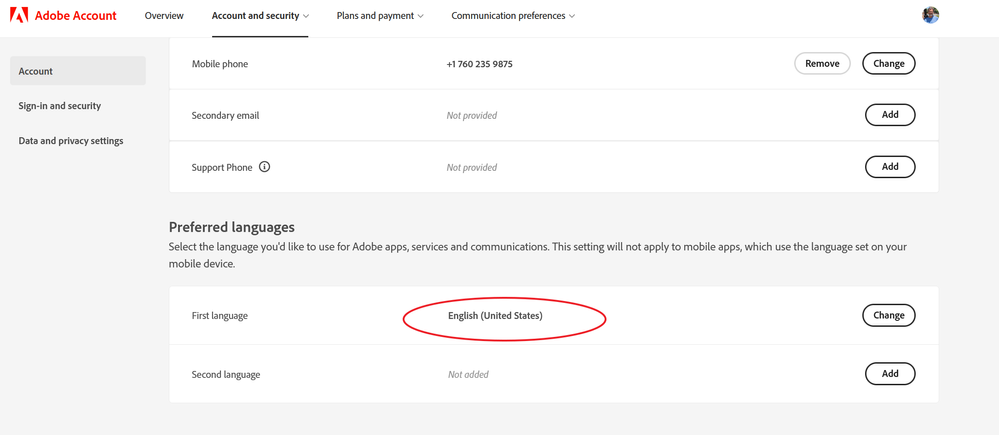Select the phone number +1 760 235 9875
Image resolution: width=999 pixels, height=435 pixels.
pyautogui.click(x=480, y=64)
